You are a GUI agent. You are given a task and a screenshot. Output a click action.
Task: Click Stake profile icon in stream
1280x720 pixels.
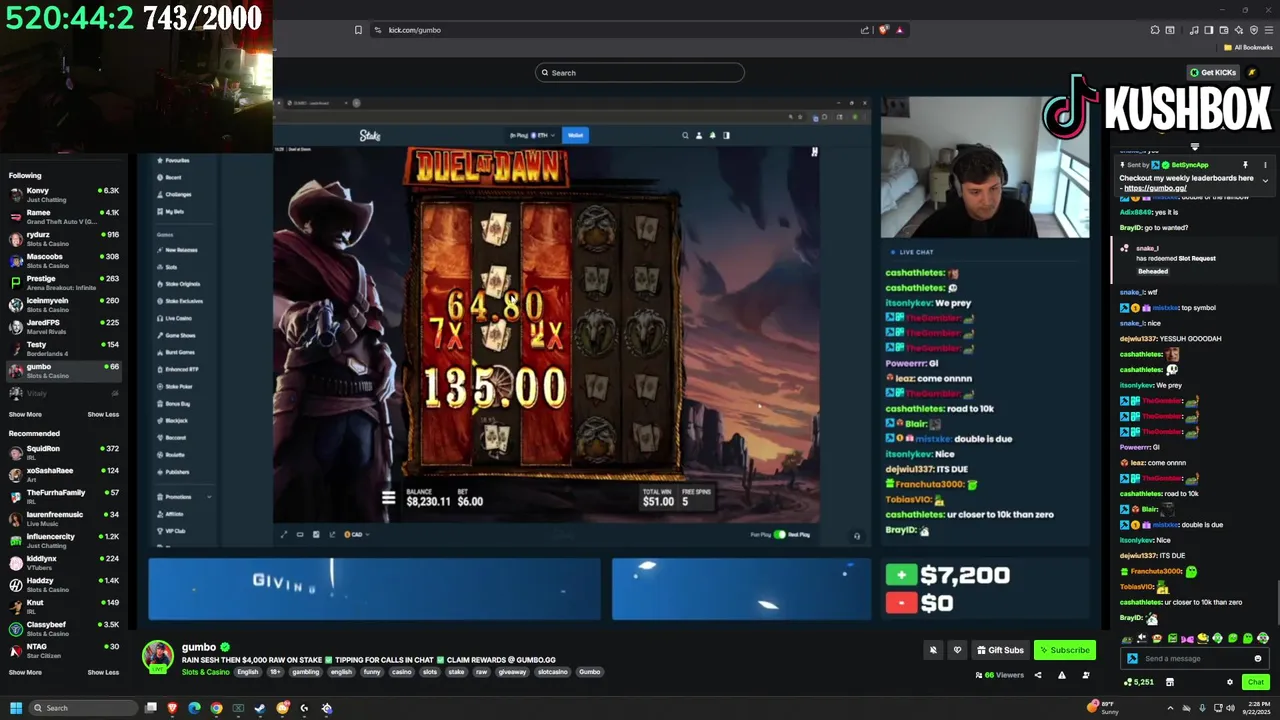pos(699,135)
